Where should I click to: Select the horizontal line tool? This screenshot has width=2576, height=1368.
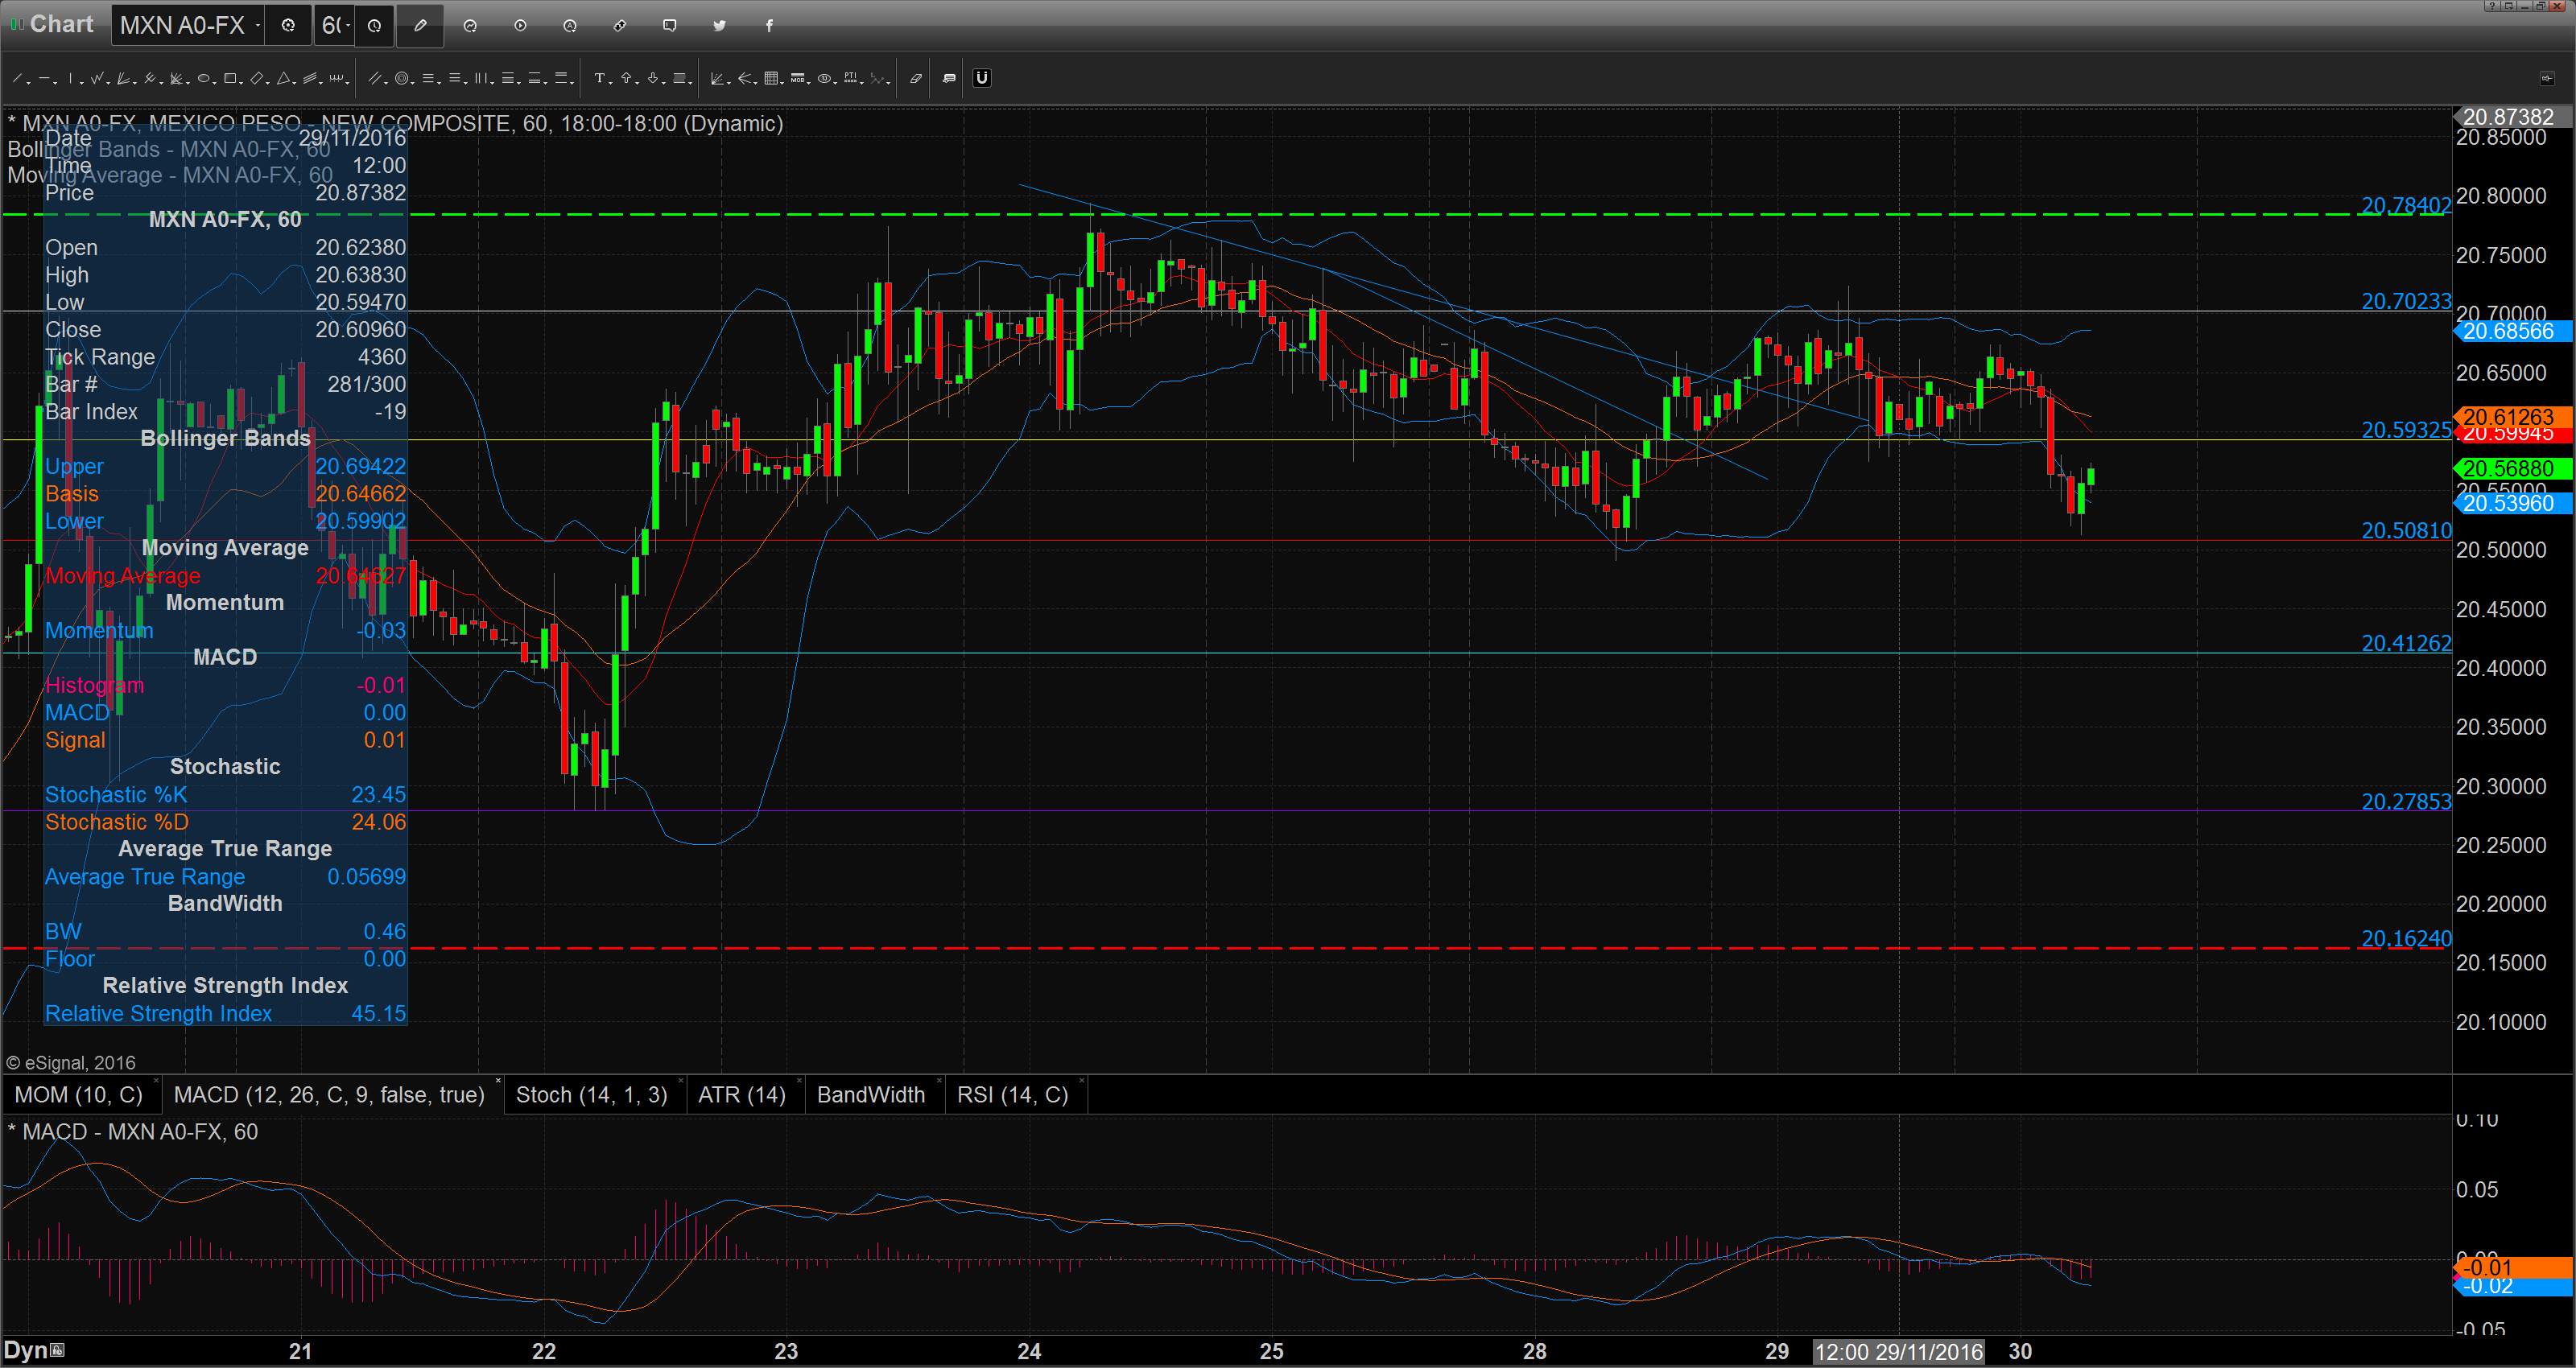44,78
